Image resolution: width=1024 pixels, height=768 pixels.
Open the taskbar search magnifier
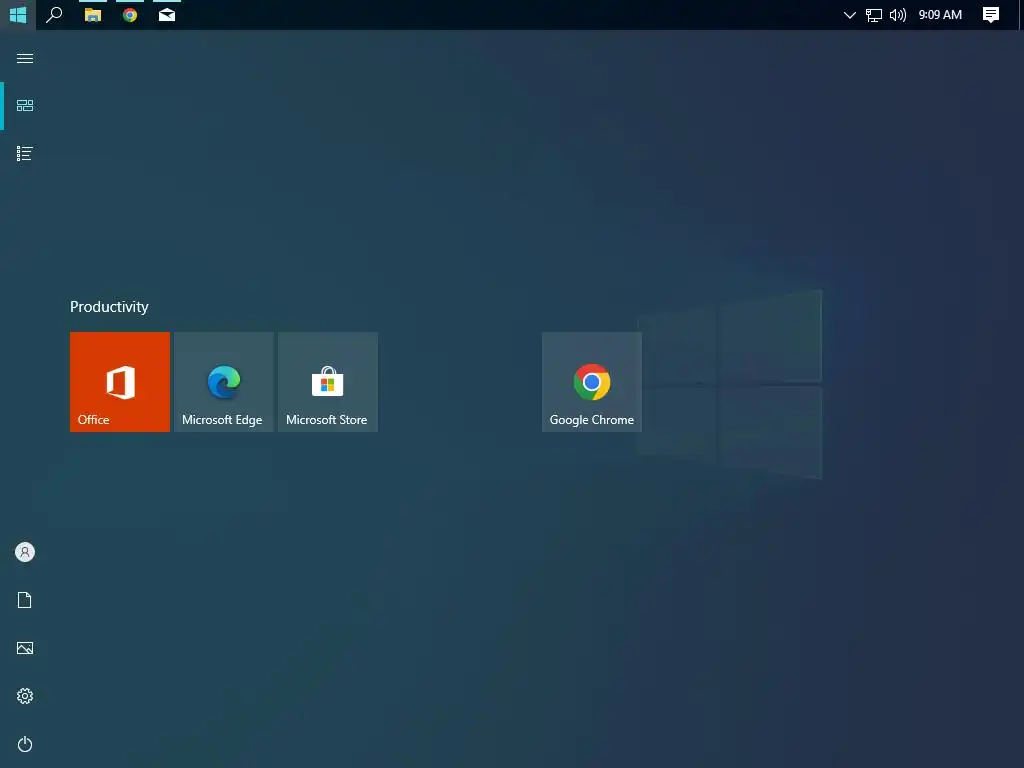click(x=54, y=14)
